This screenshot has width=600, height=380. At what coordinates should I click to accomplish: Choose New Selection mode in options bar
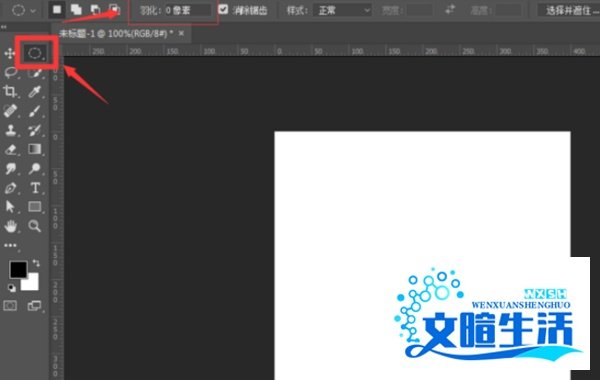coord(57,10)
